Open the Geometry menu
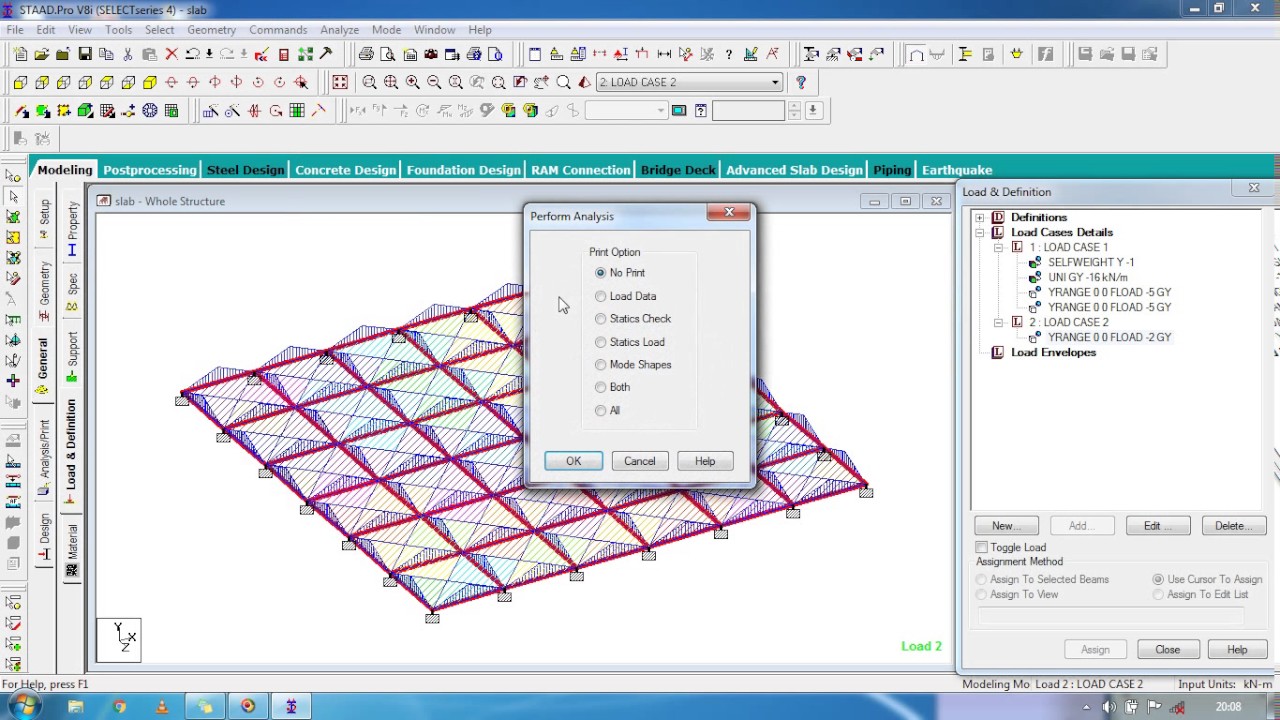This screenshot has height=720, width=1280. pos(211,30)
